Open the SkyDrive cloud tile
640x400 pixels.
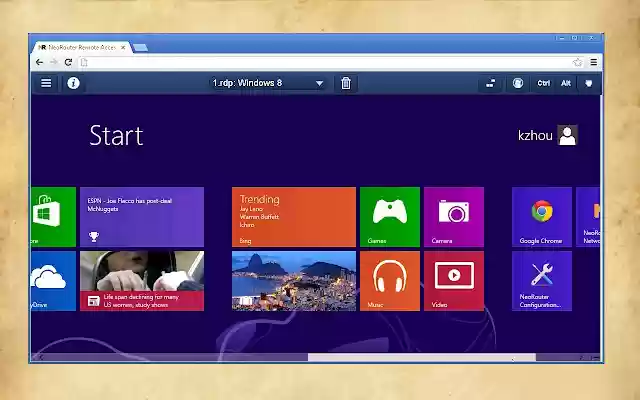tap(53, 281)
